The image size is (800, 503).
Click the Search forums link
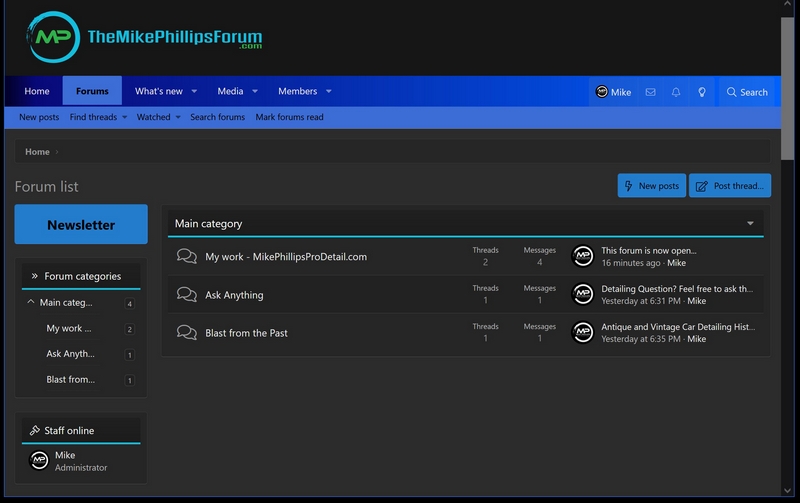pyautogui.click(x=217, y=117)
